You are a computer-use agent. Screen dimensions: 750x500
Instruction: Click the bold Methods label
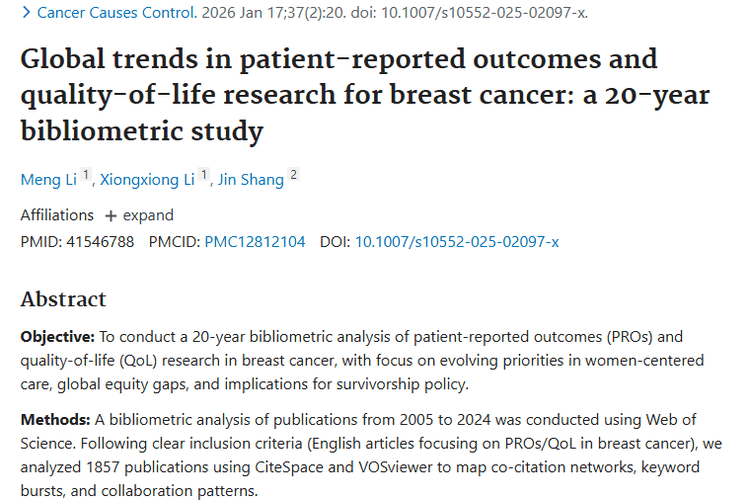click(x=55, y=418)
